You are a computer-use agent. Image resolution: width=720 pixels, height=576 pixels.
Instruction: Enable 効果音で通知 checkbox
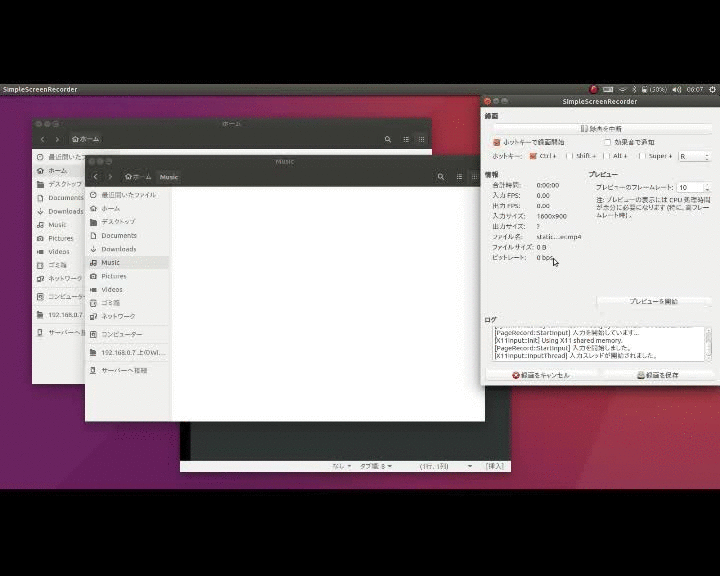608,142
